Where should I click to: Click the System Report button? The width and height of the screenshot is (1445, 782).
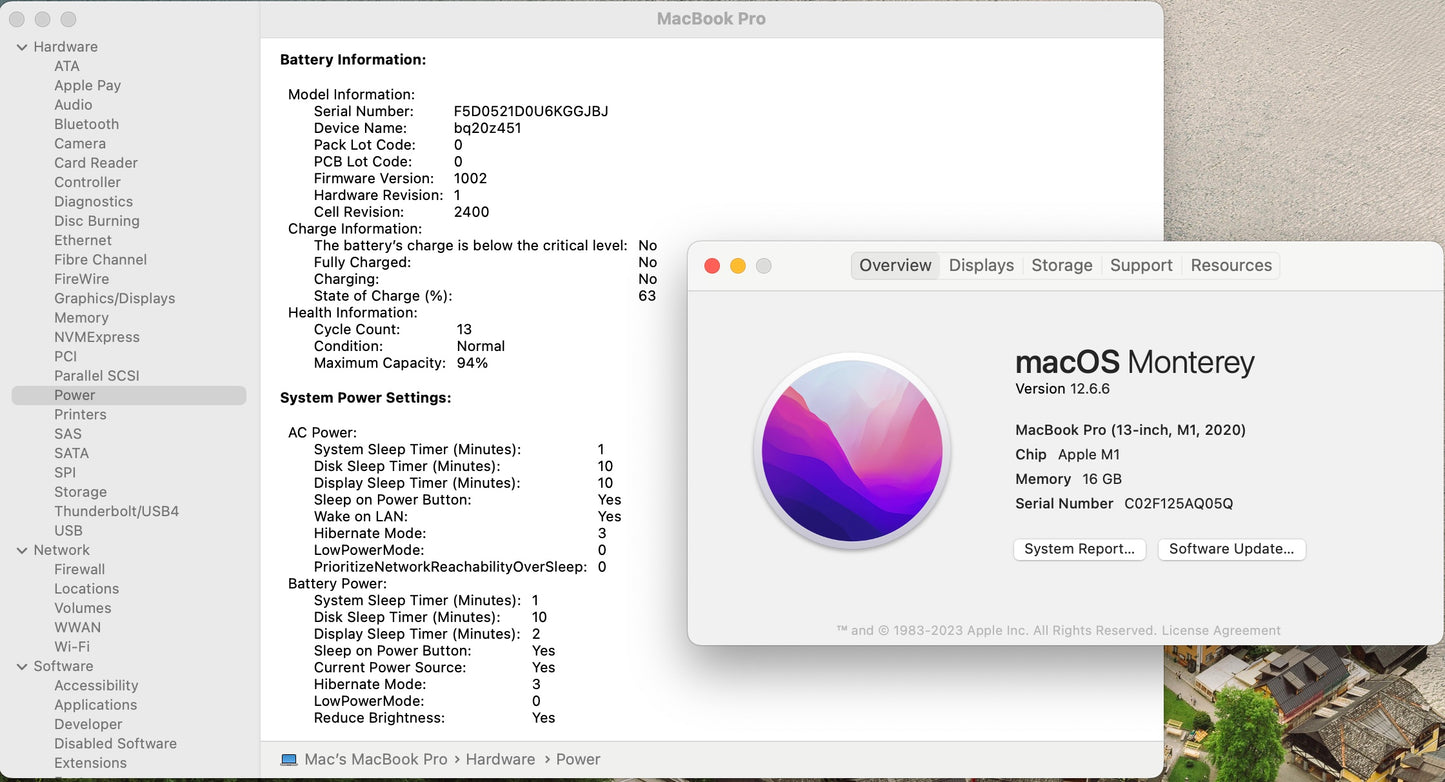[x=1079, y=549]
